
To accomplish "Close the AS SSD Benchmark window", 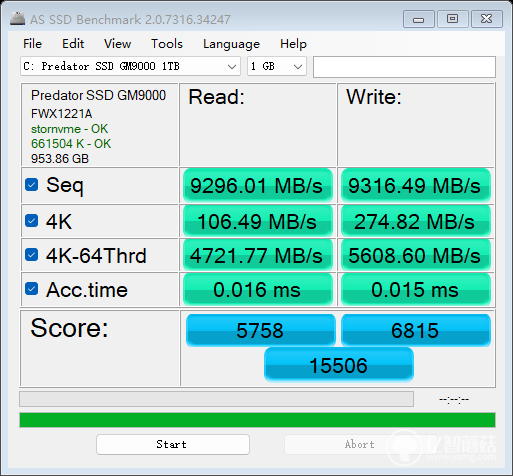I will [487, 19].
